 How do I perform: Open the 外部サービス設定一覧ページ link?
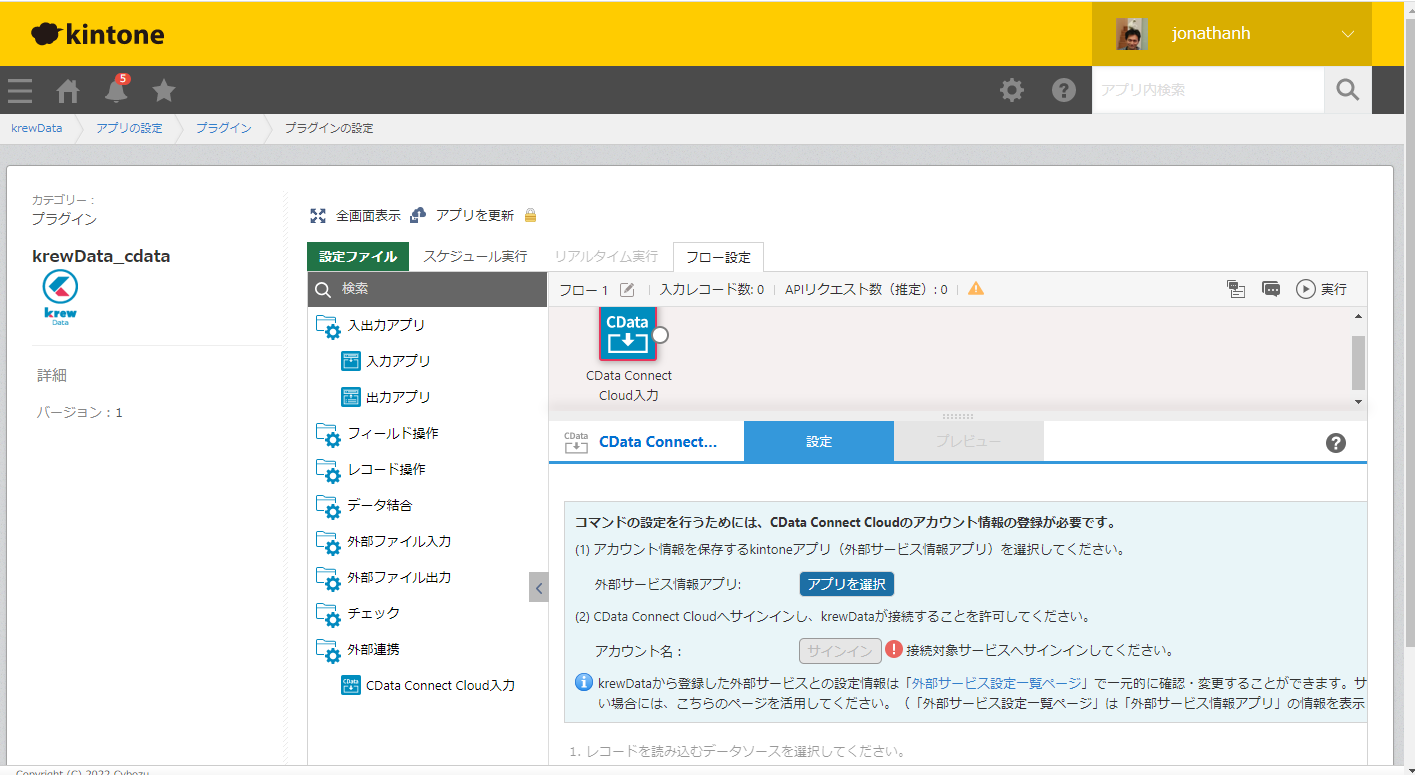point(996,683)
